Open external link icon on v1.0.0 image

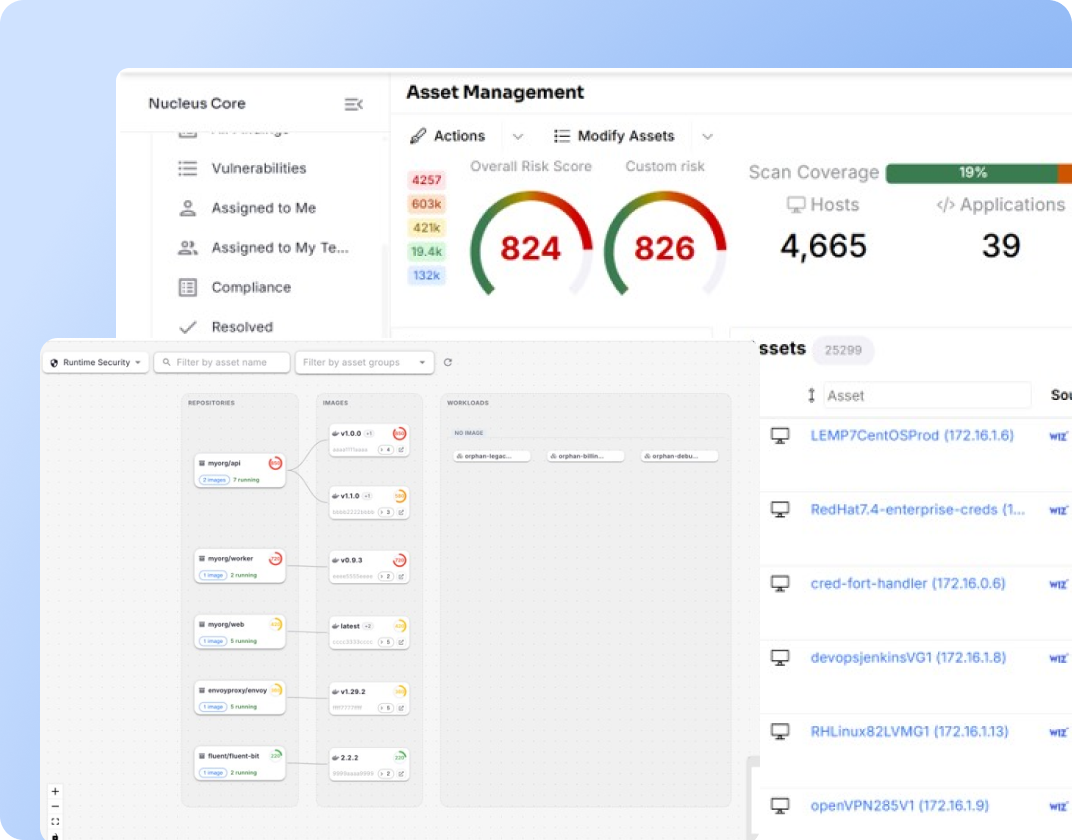(x=401, y=450)
